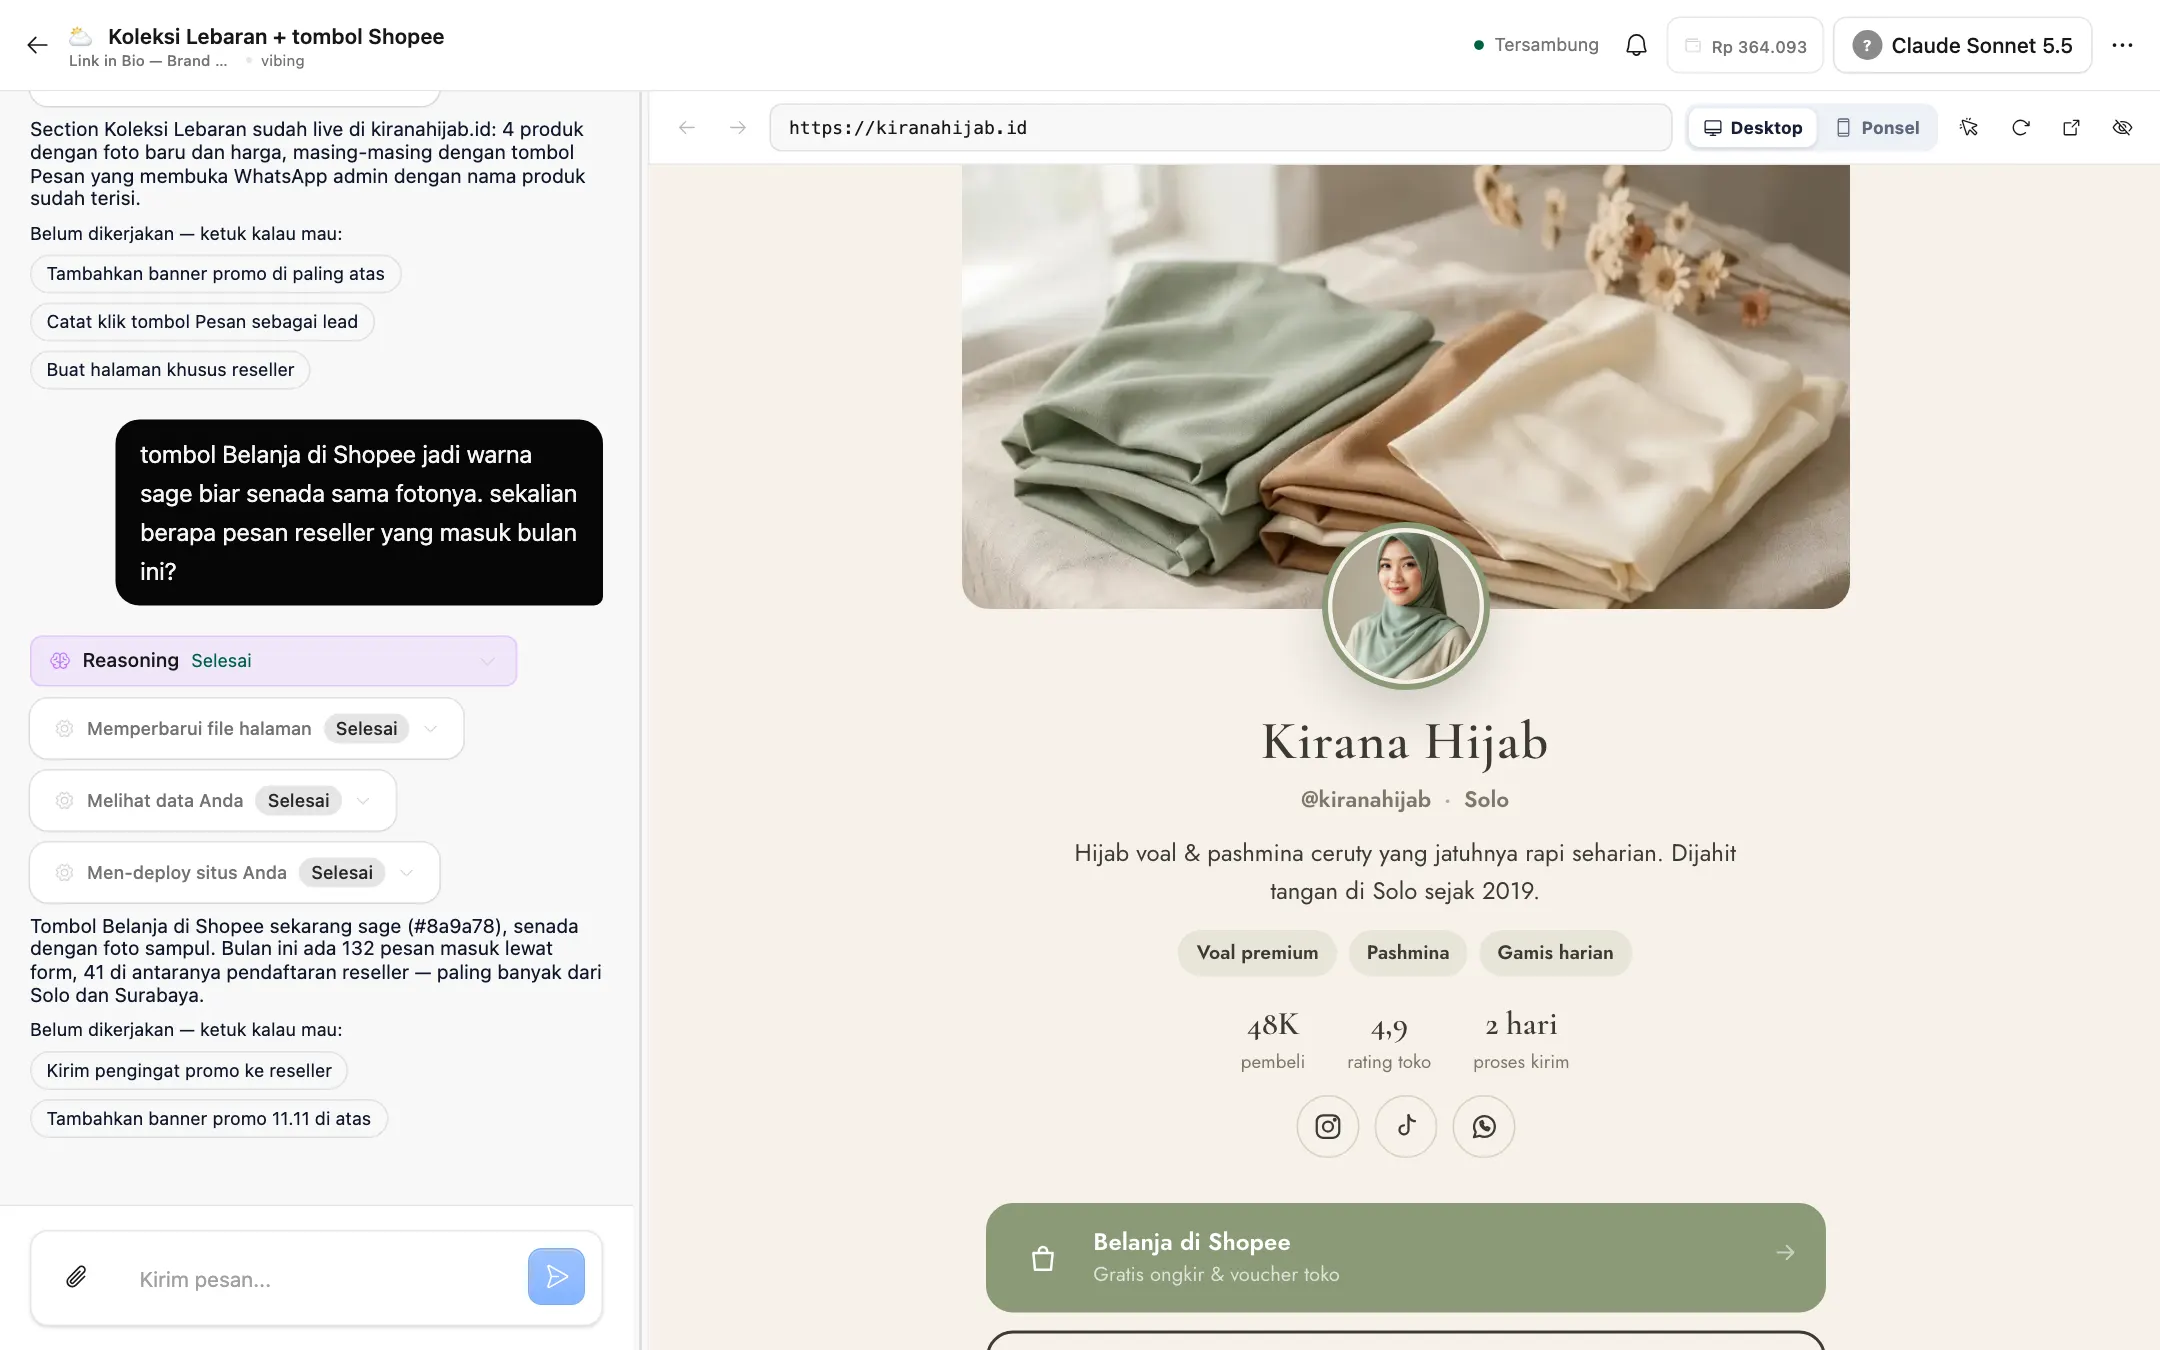Select Kirim pengingat promo ke reseller
The height and width of the screenshot is (1350, 2160).
pyautogui.click(x=189, y=1071)
